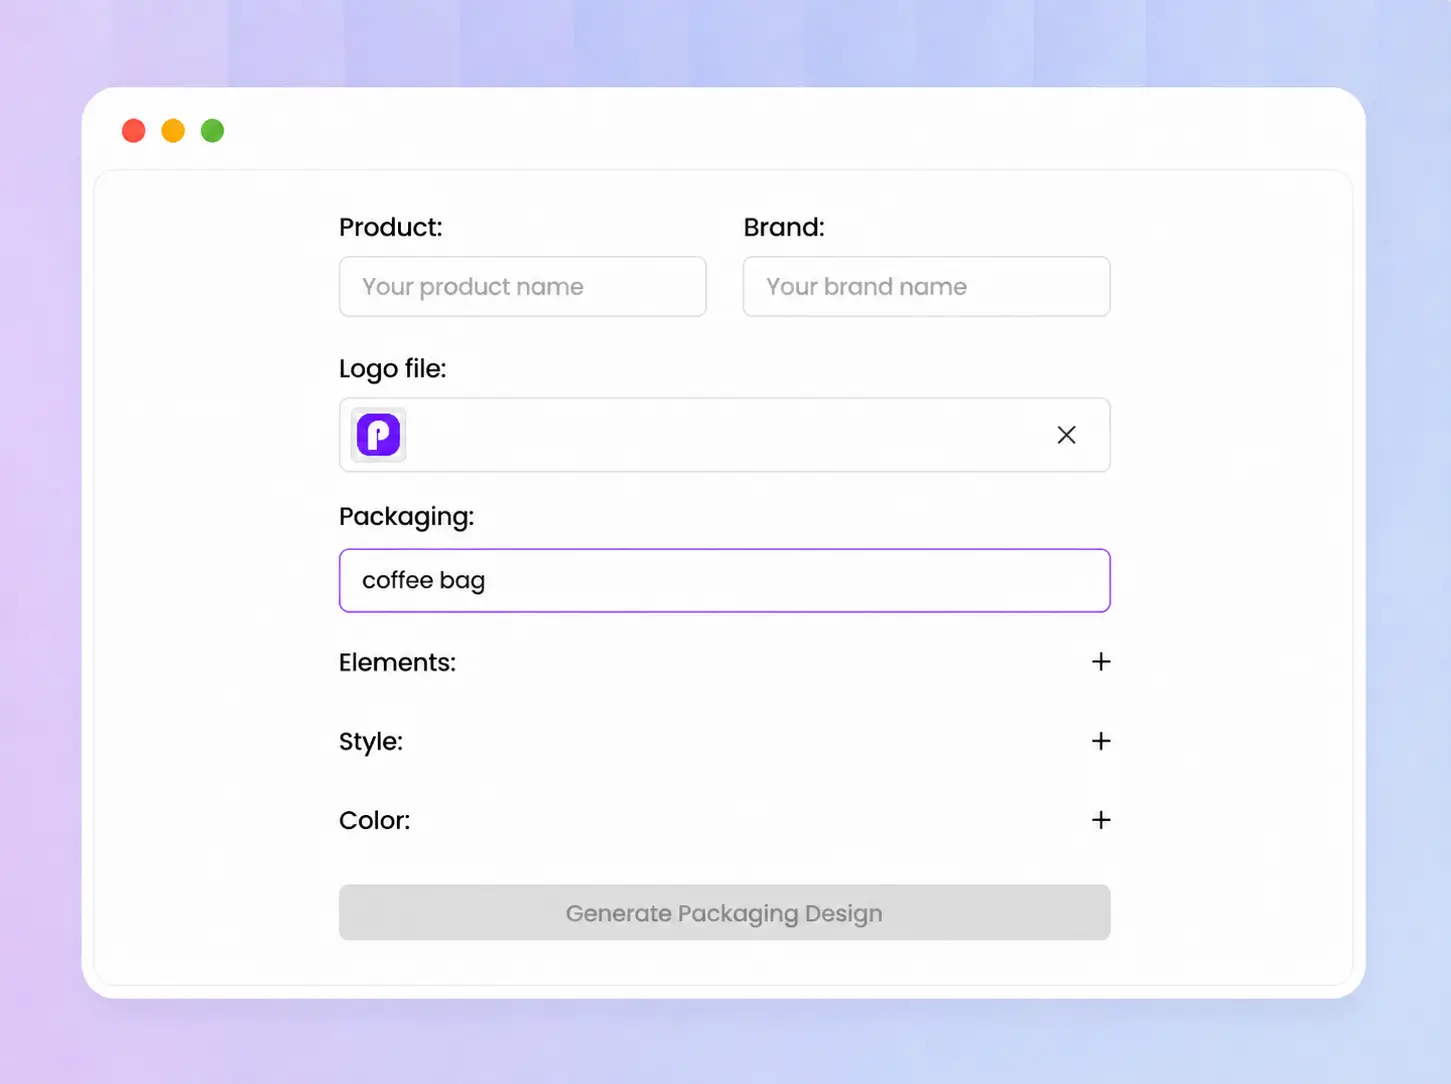Click the Product name input field
Image resolution: width=1451 pixels, height=1084 pixels.
tap(522, 287)
